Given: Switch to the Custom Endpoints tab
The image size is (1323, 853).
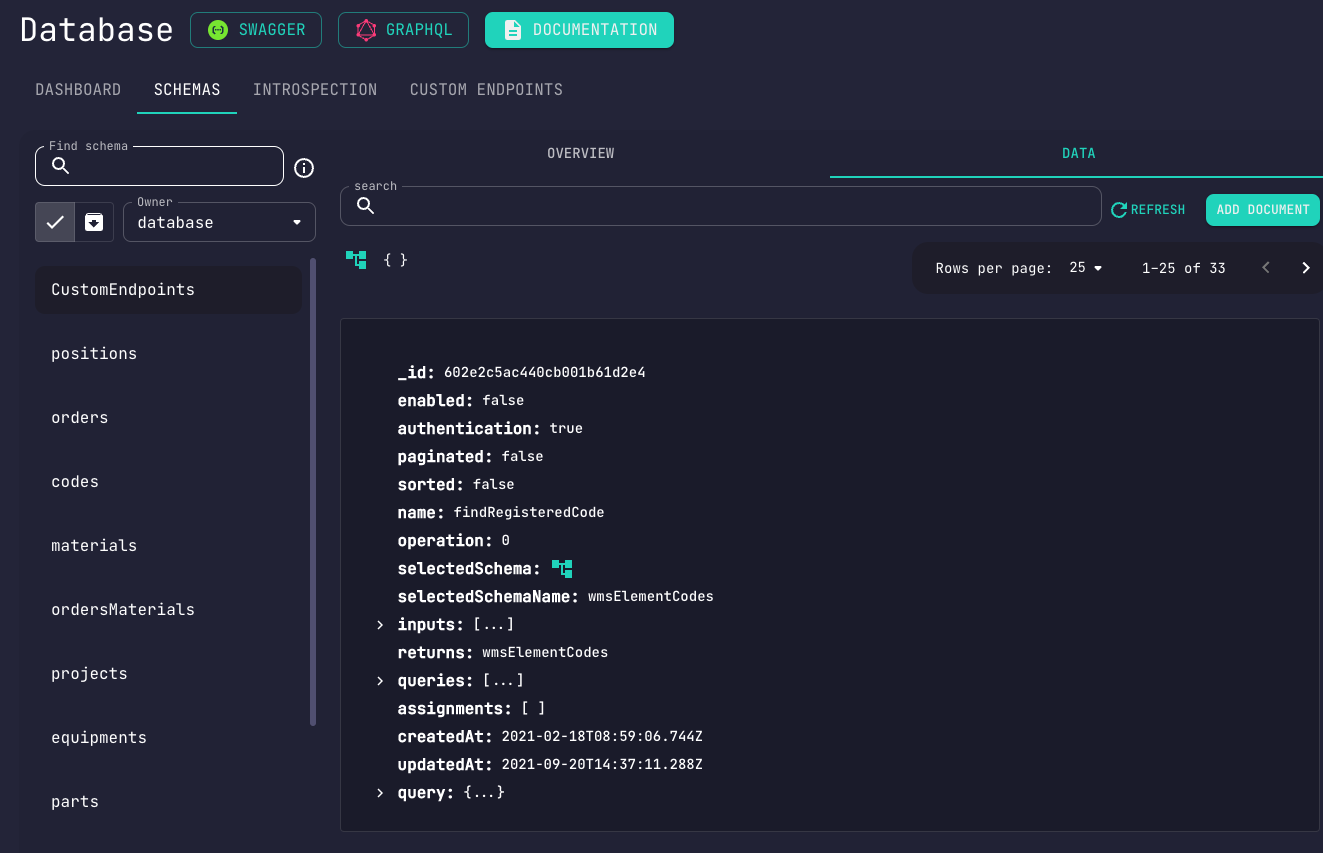Looking at the screenshot, I should click(486, 90).
